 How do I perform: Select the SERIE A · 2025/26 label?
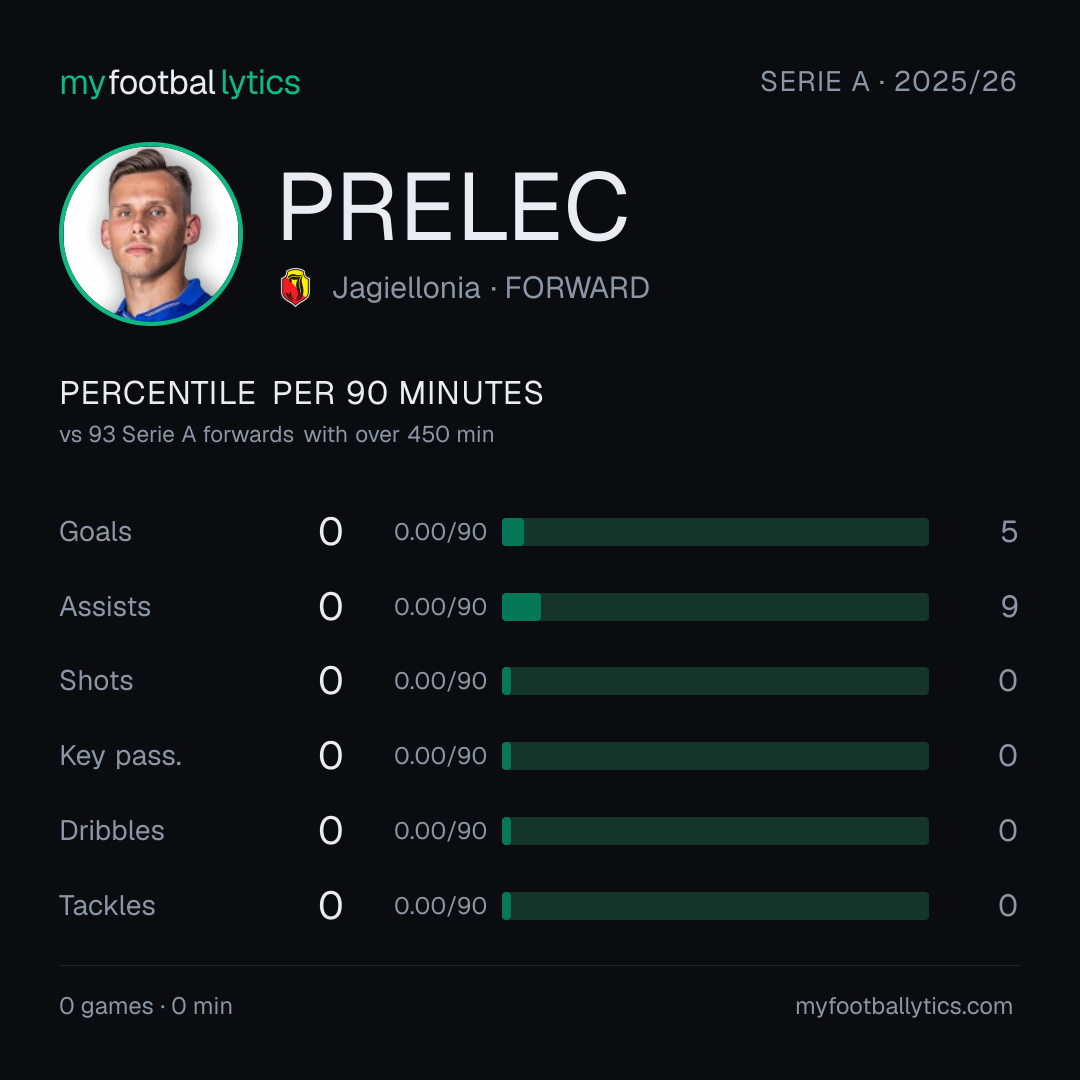pos(888,82)
